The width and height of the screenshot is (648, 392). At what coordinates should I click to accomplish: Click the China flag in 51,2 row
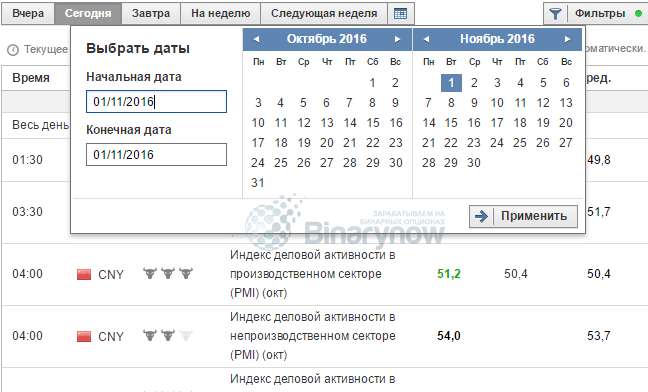84,274
